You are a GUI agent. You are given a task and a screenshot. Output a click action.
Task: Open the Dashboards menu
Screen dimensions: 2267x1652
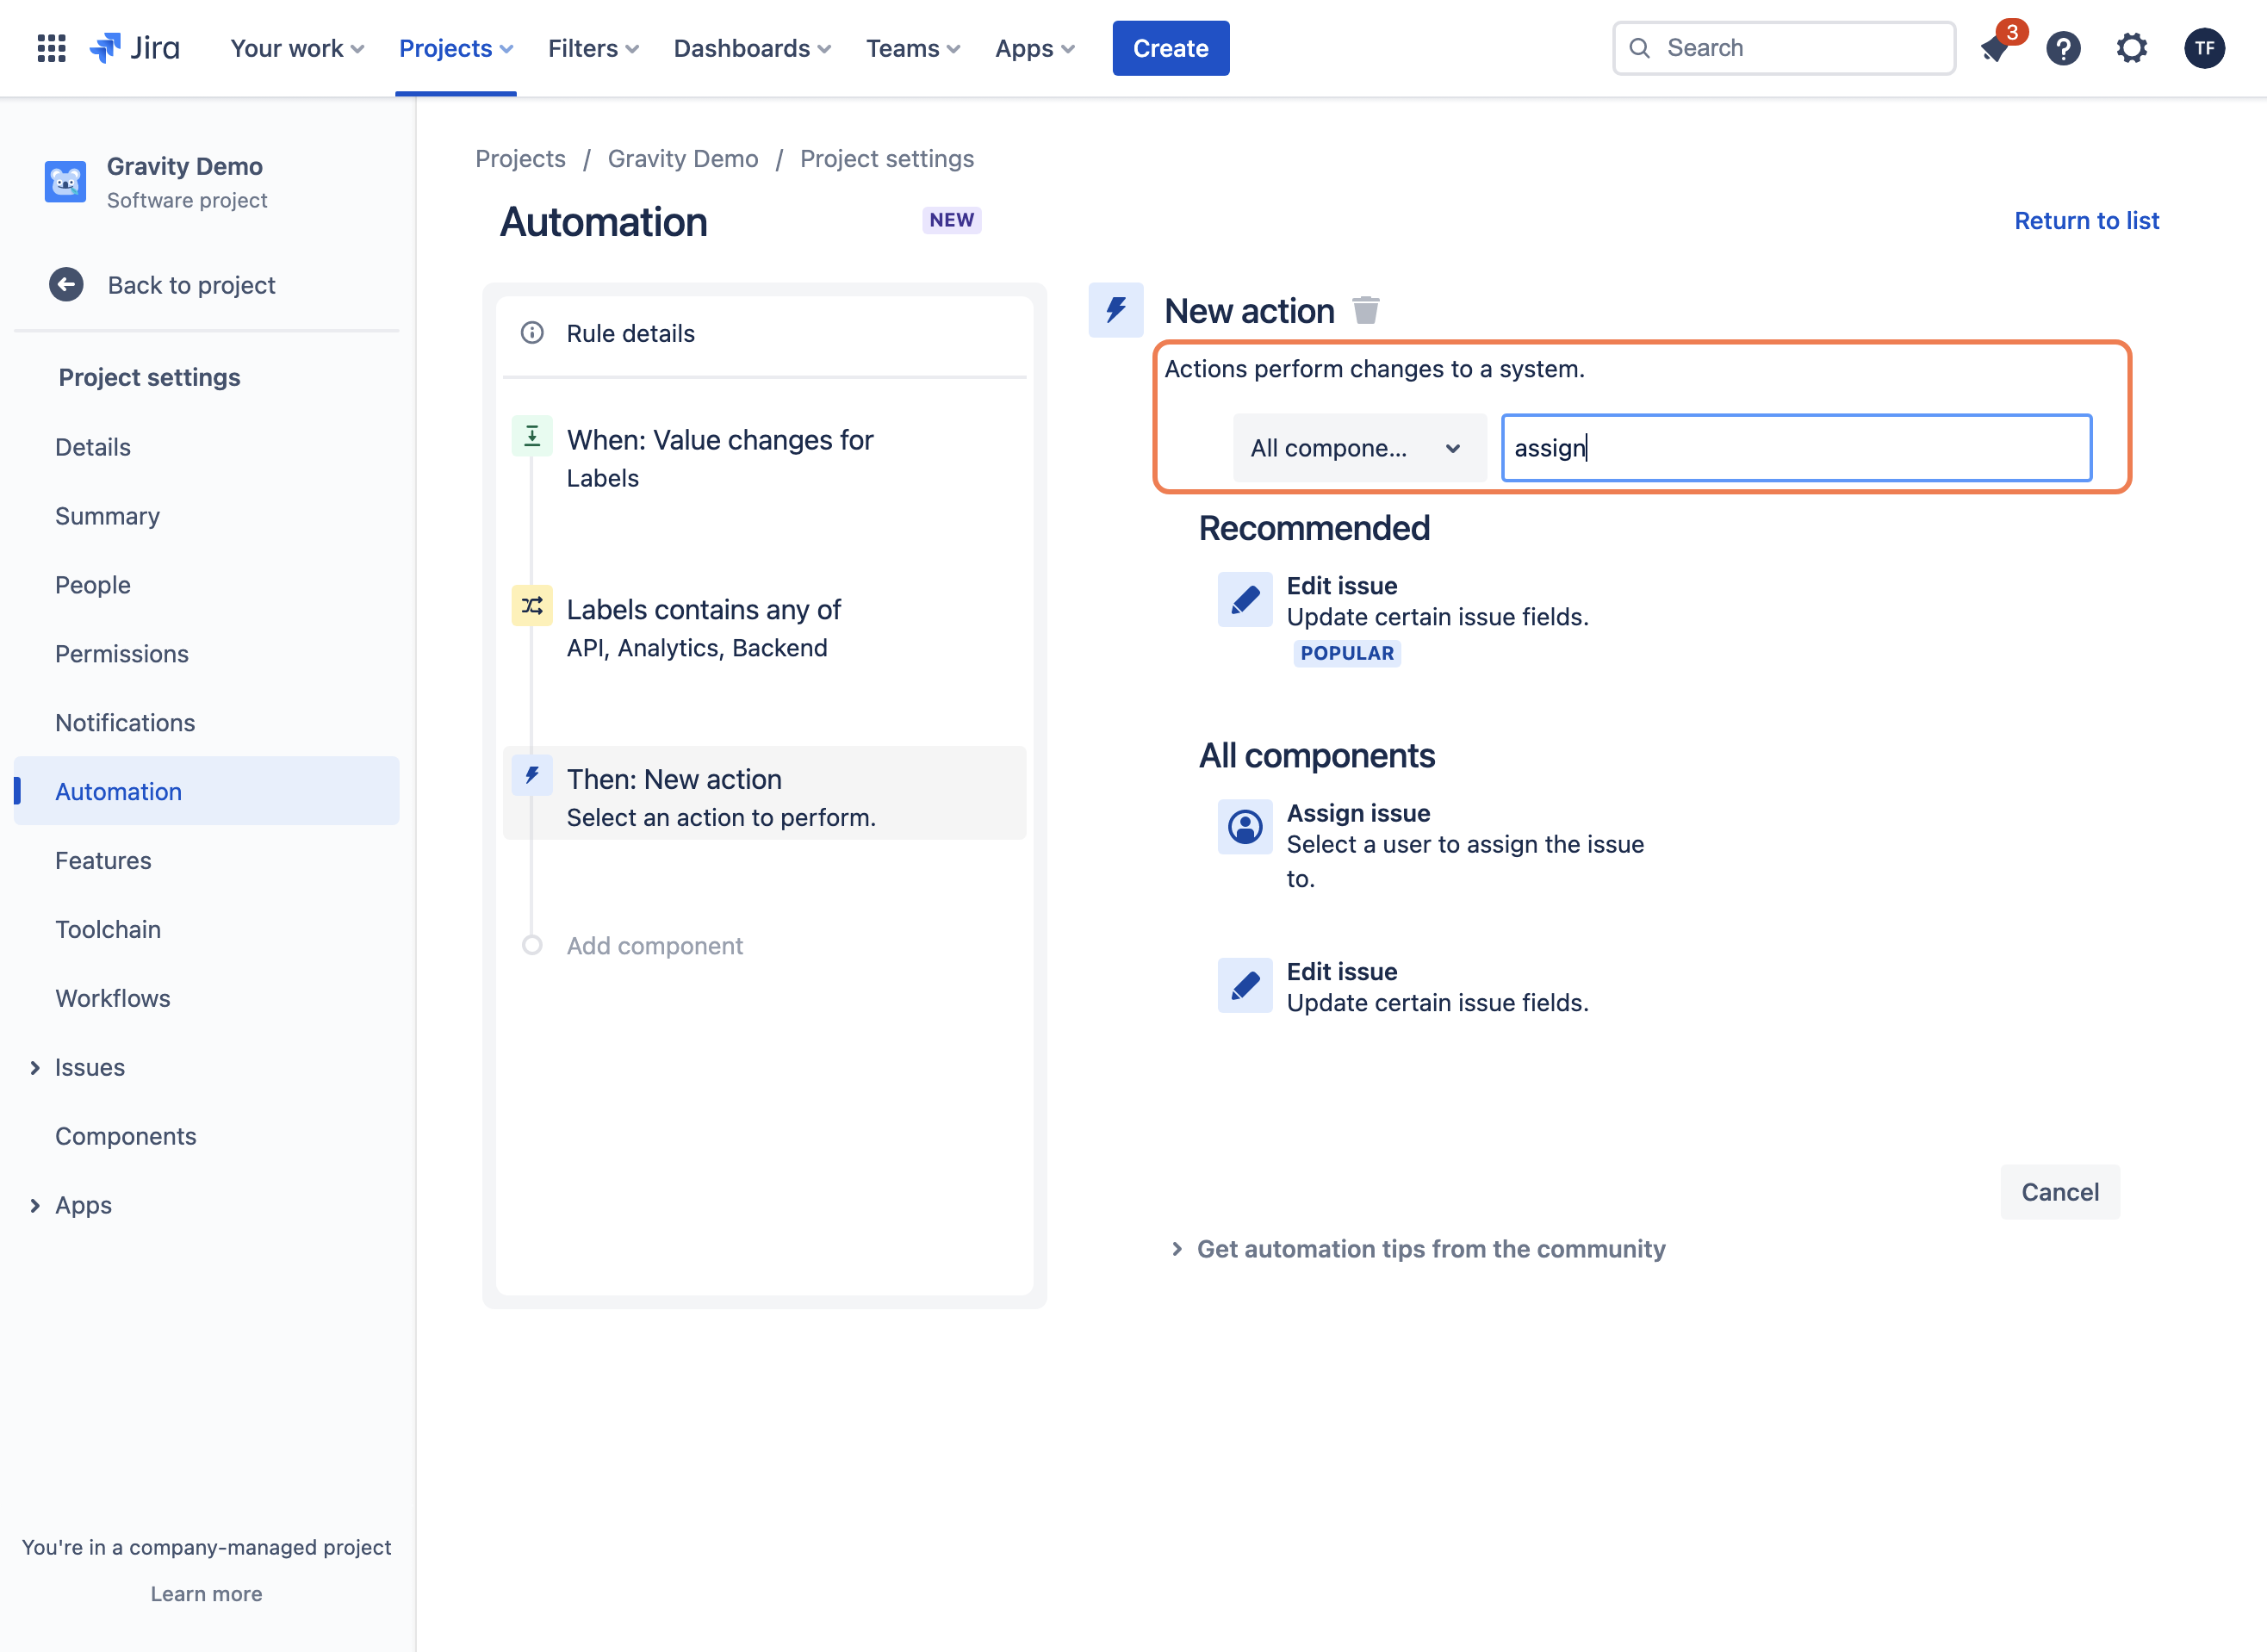752,48
